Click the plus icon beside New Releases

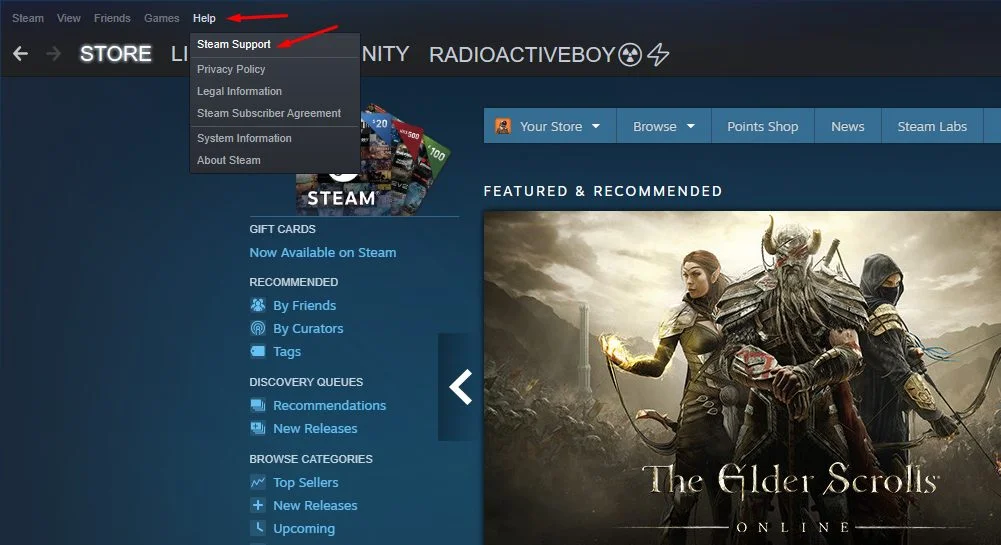(258, 505)
